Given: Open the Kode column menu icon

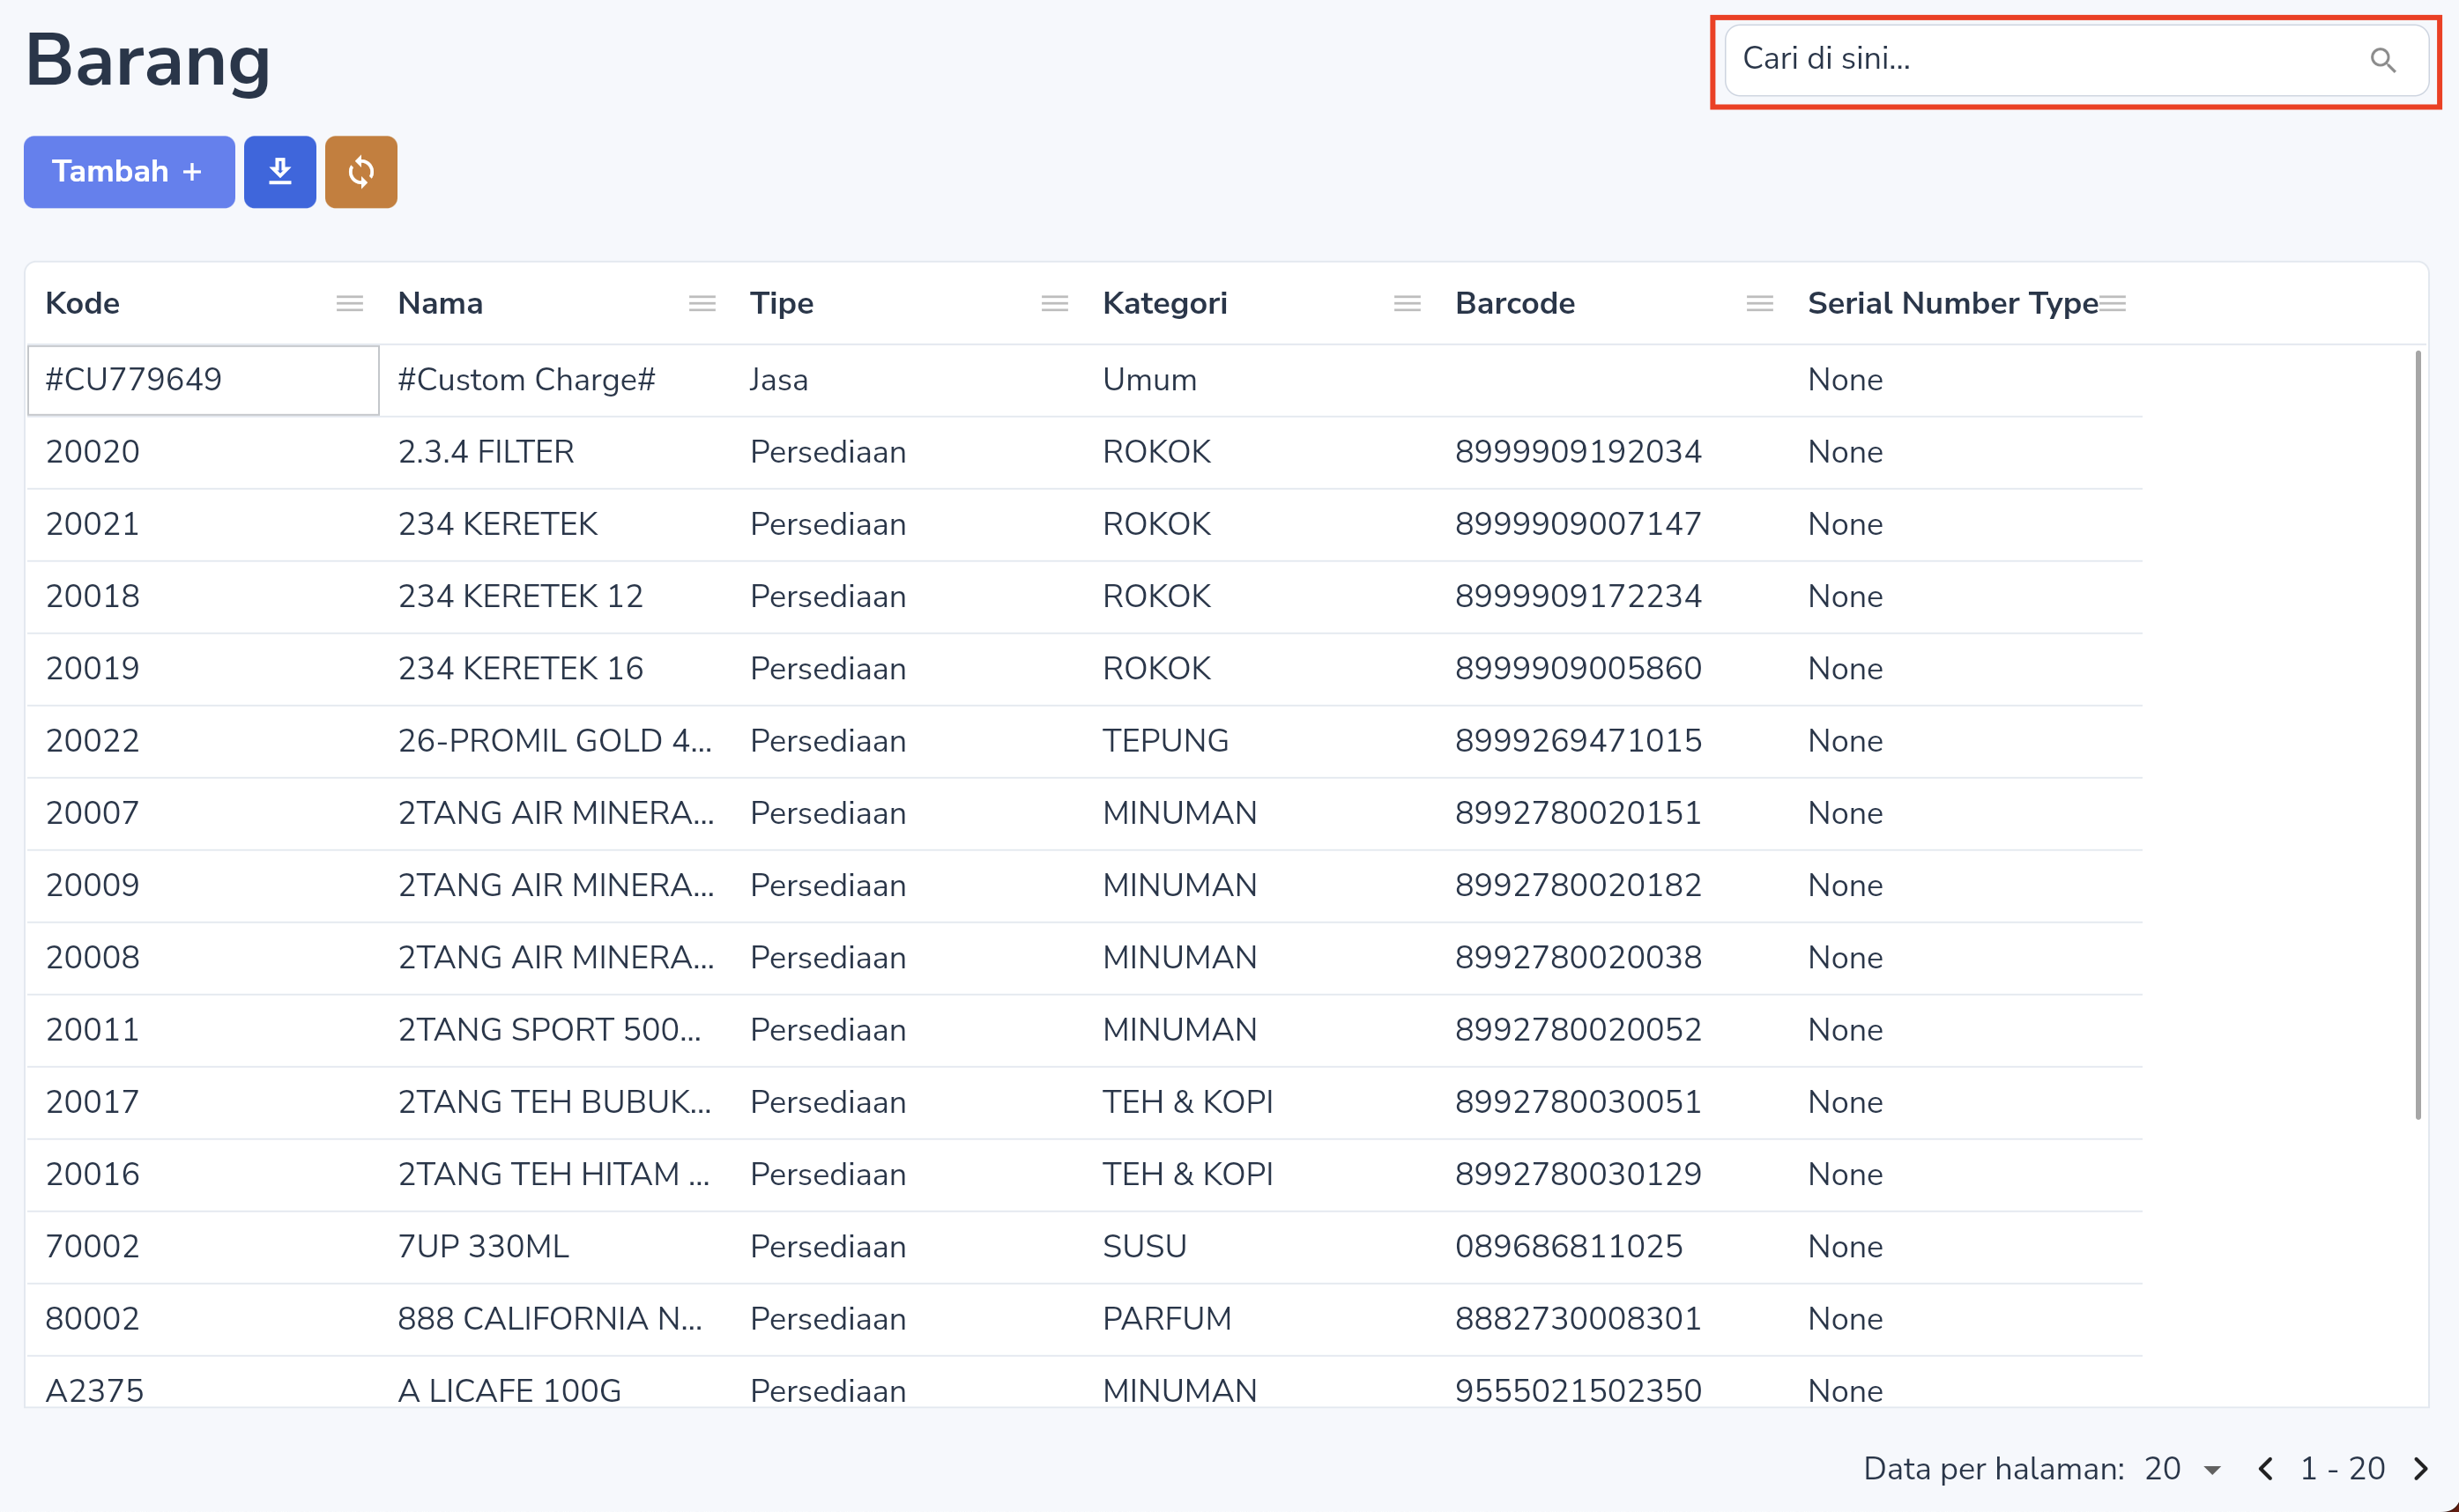Looking at the screenshot, I should (x=349, y=303).
